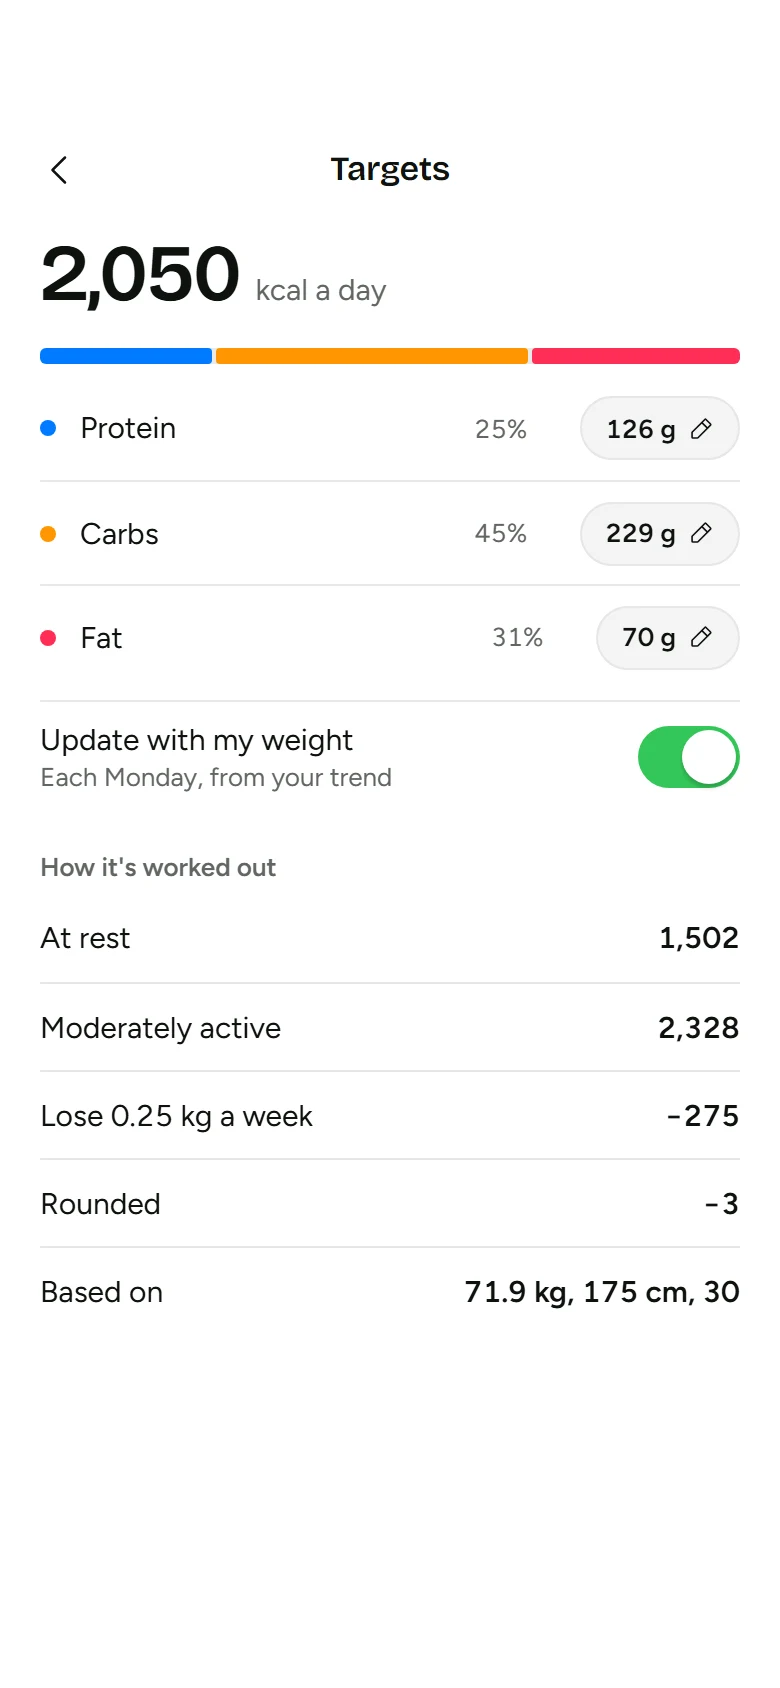The image size is (780, 1688).
Task: Open the Lose 0.25 kg a week row
Action: [x=390, y=1116]
